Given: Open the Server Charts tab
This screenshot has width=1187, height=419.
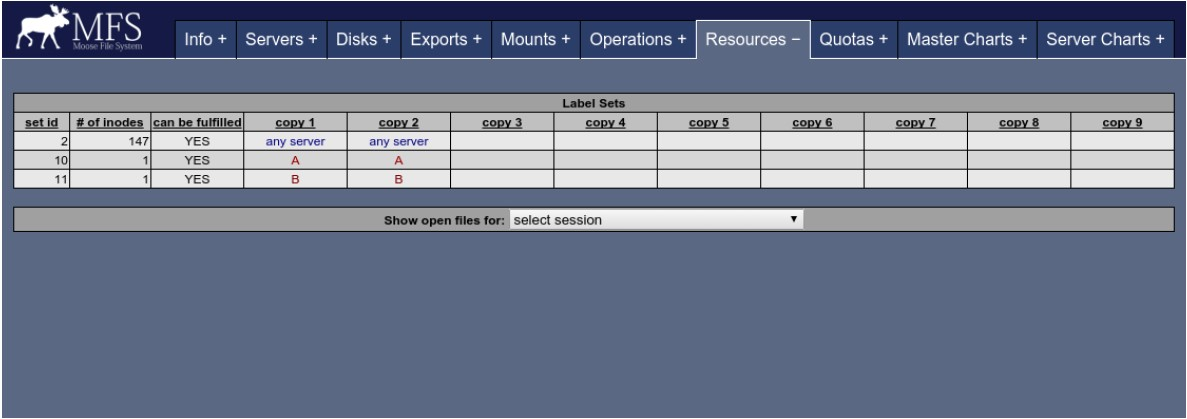Looking at the screenshot, I should pyautogui.click(x=1105, y=39).
